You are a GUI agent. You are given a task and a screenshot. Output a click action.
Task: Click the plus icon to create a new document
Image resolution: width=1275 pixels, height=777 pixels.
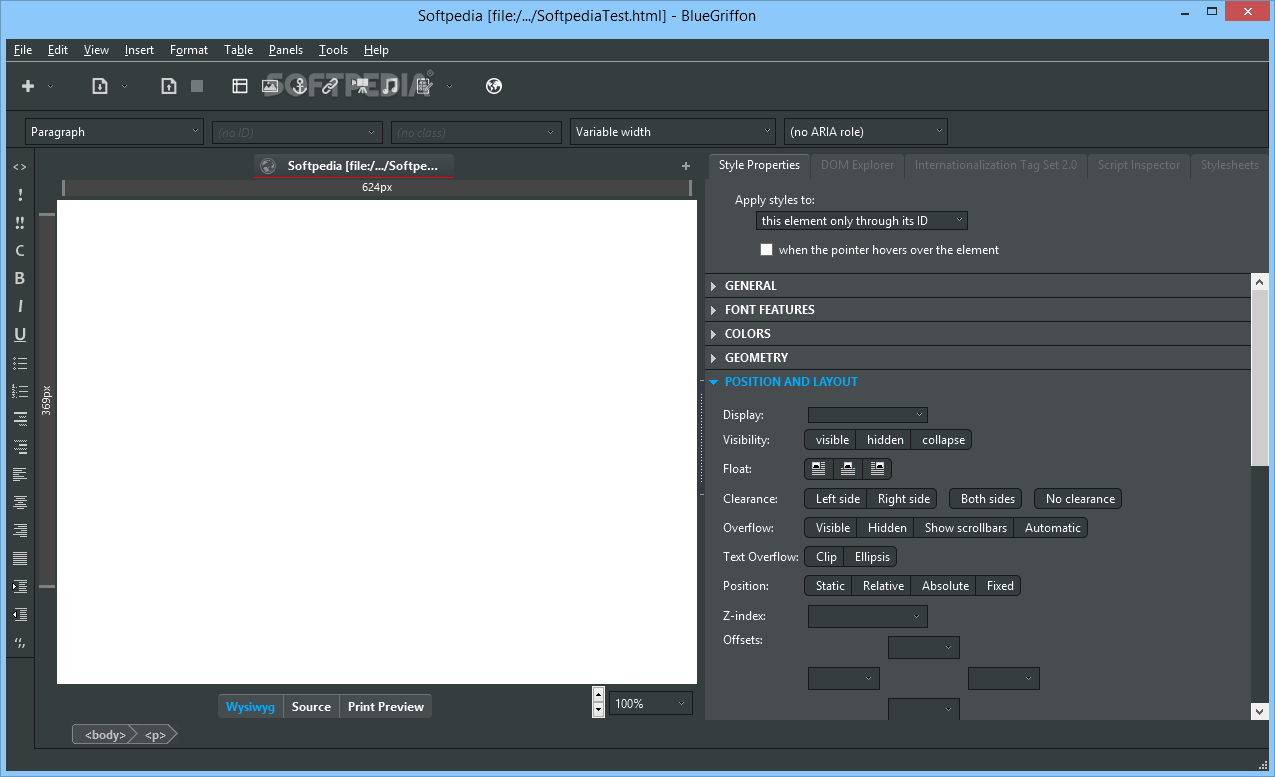[28, 86]
